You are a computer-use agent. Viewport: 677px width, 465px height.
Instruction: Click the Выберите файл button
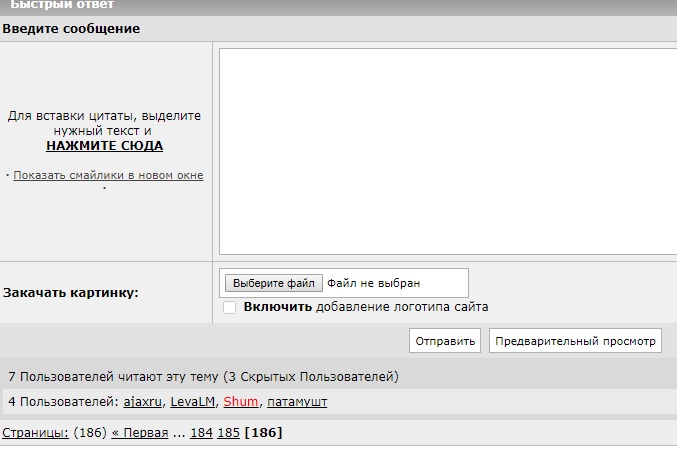point(274,283)
